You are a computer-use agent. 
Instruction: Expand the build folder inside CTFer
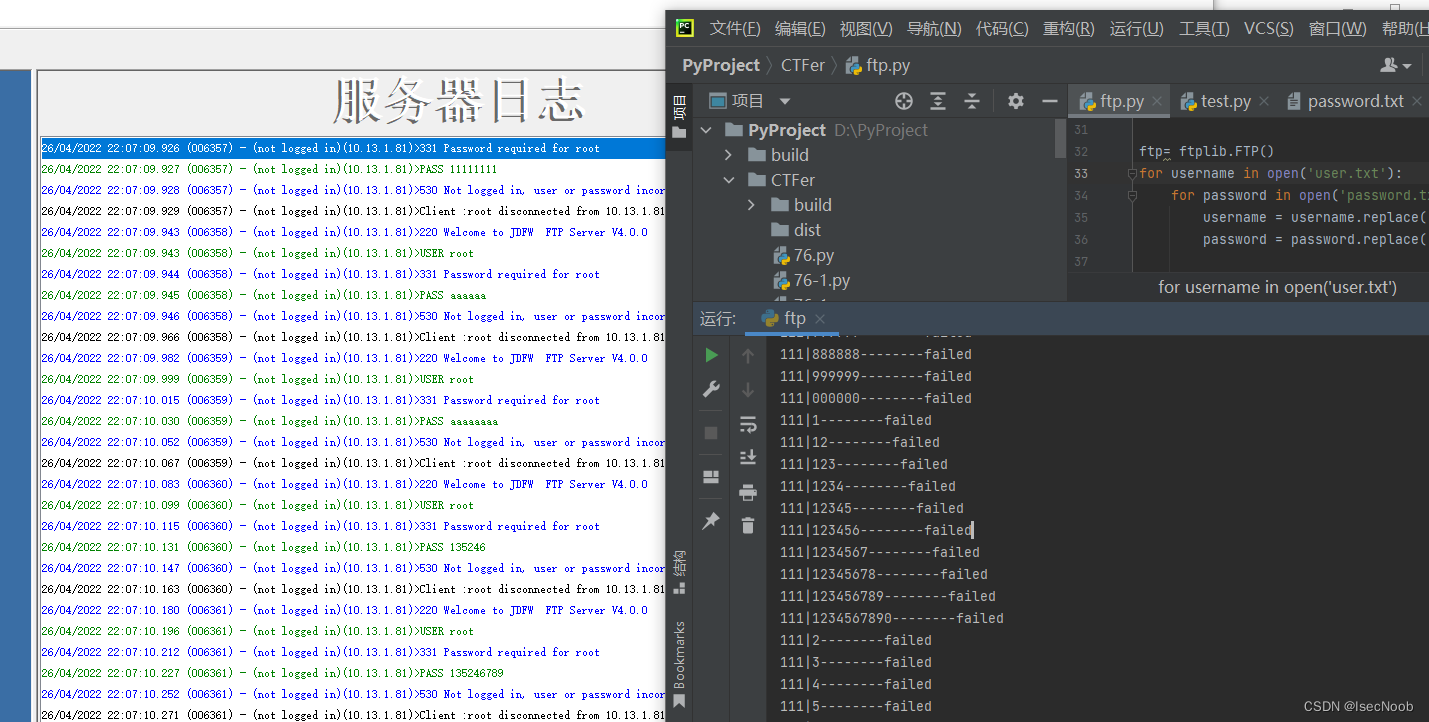coord(752,205)
